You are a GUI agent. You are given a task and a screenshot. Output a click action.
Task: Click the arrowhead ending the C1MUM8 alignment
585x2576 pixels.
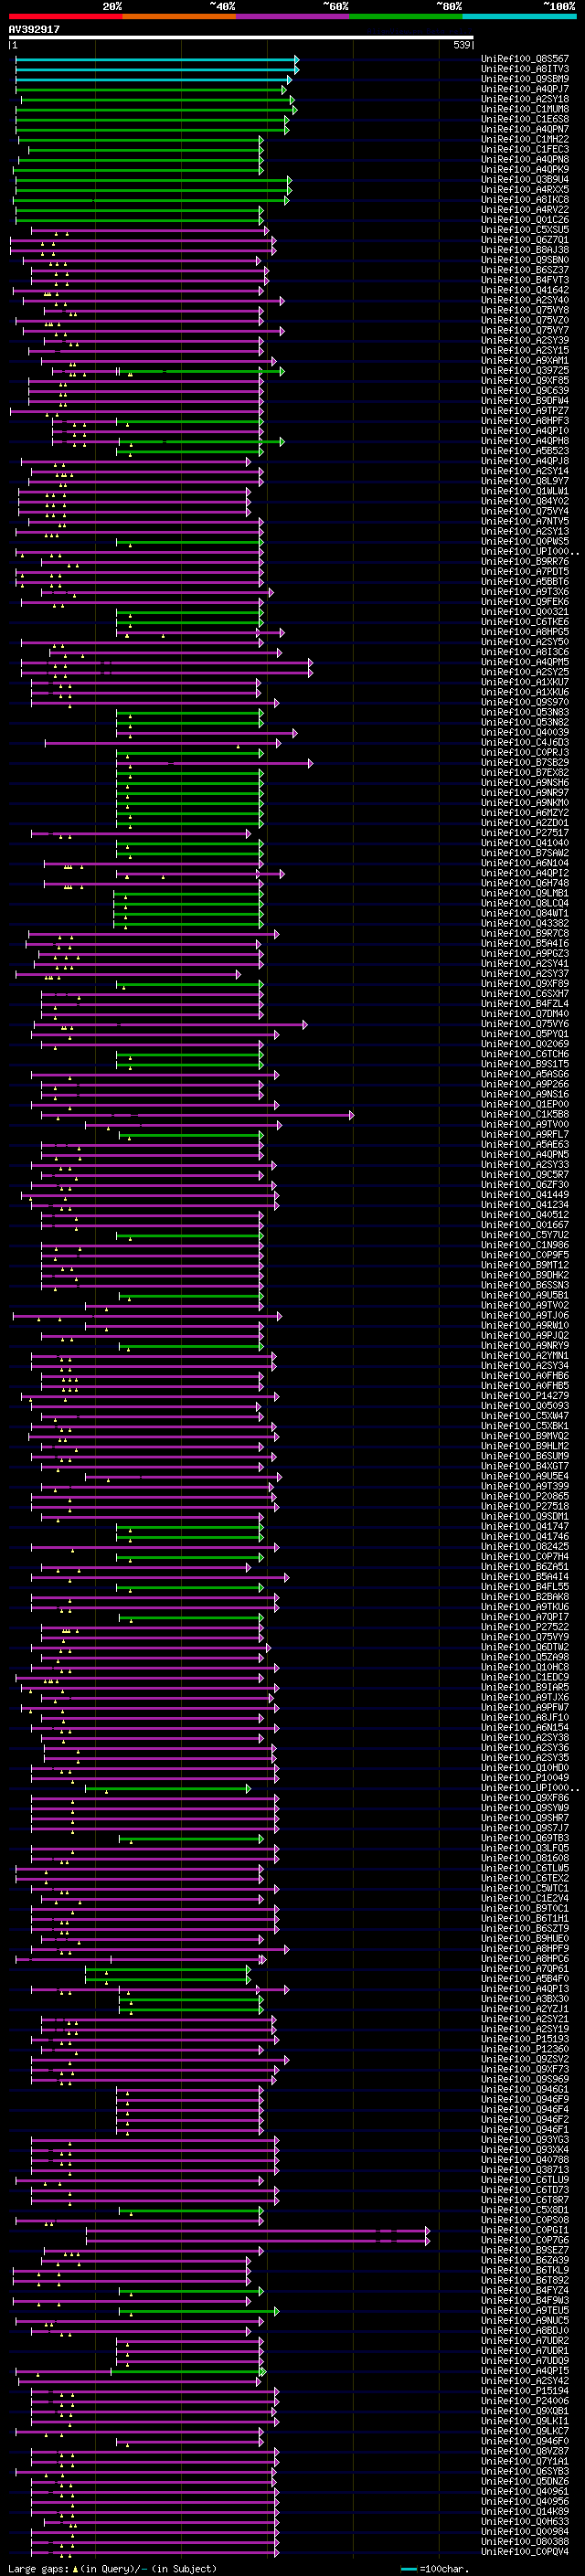click(x=295, y=109)
